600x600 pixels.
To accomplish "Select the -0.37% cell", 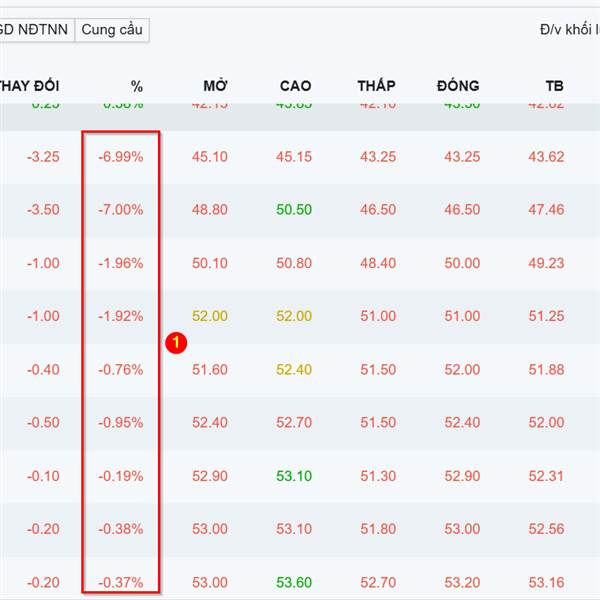I will 121,583.
